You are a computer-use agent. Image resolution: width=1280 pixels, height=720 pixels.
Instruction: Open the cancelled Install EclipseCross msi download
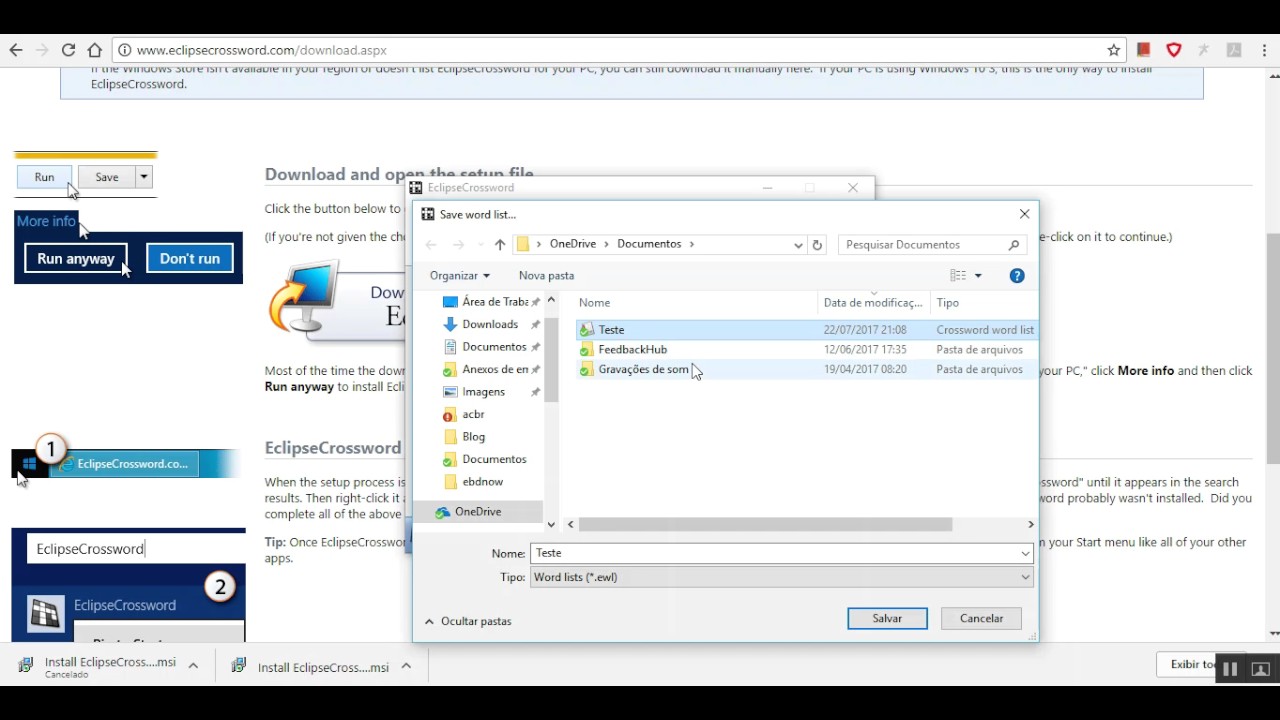pyautogui.click(x=98, y=667)
